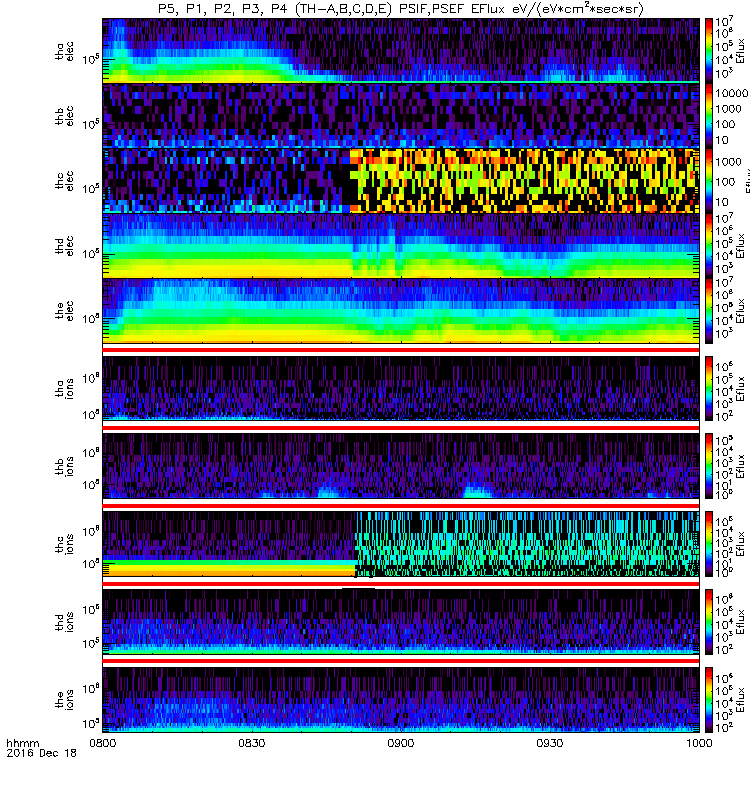The image size is (750, 800).
Task: Click the thb ions color bar
Action: click(x=709, y=466)
